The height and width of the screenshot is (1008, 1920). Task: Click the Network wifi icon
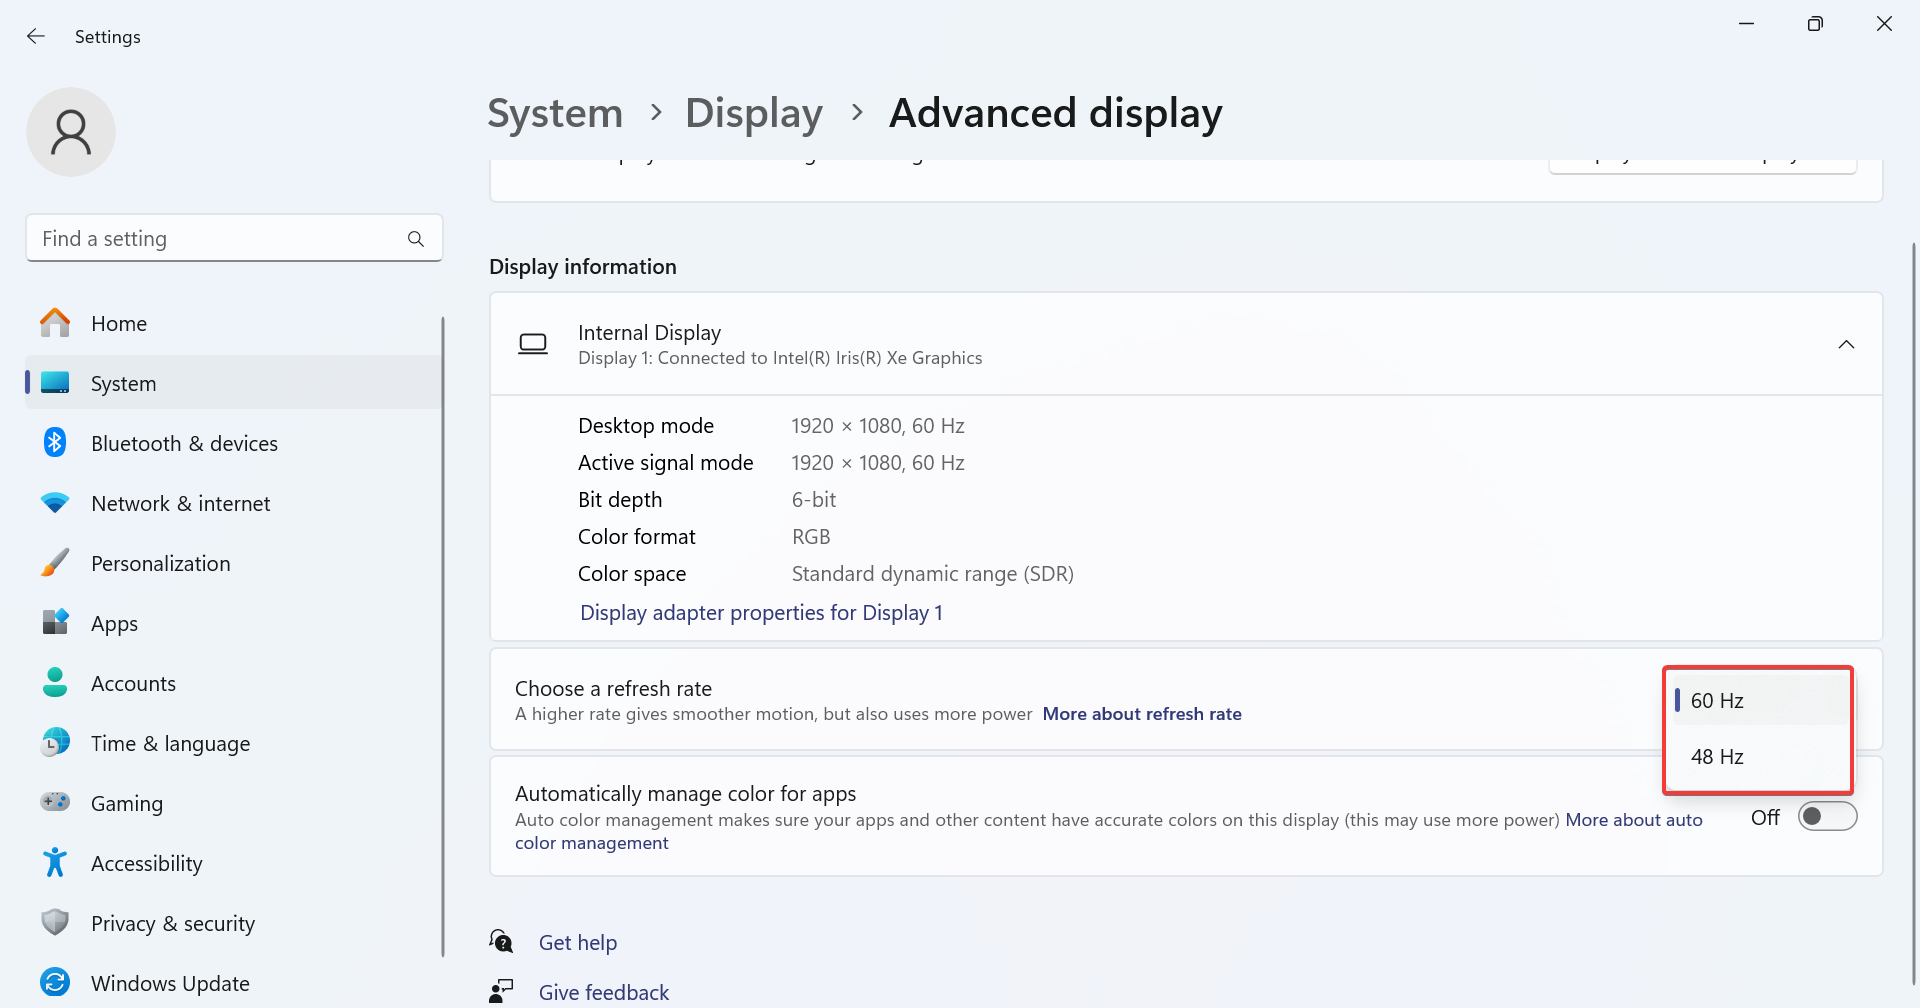(x=55, y=503)
